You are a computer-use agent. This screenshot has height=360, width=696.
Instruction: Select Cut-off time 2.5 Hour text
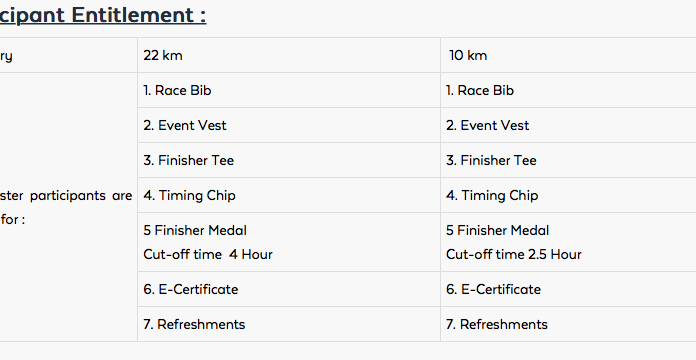coord(514,254)
